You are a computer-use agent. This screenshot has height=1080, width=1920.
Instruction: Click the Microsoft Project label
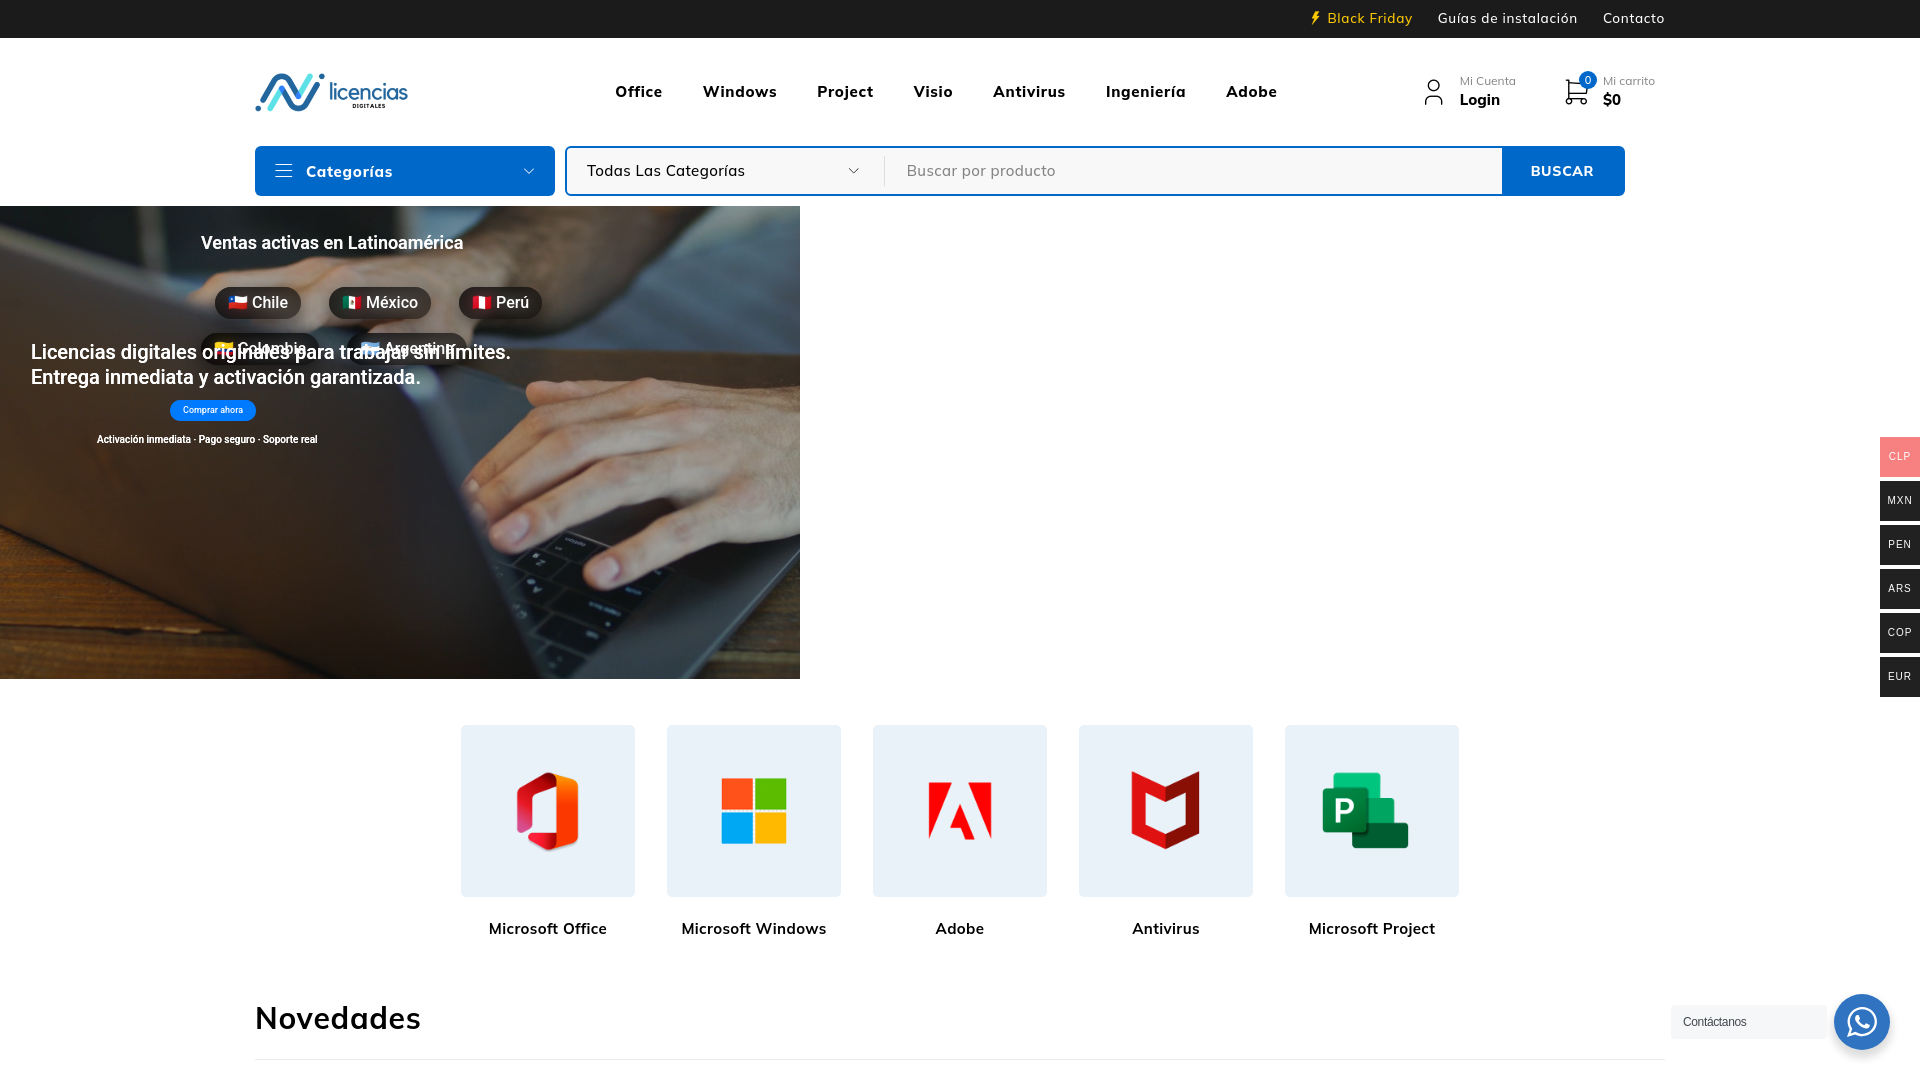pos(1372,929)
